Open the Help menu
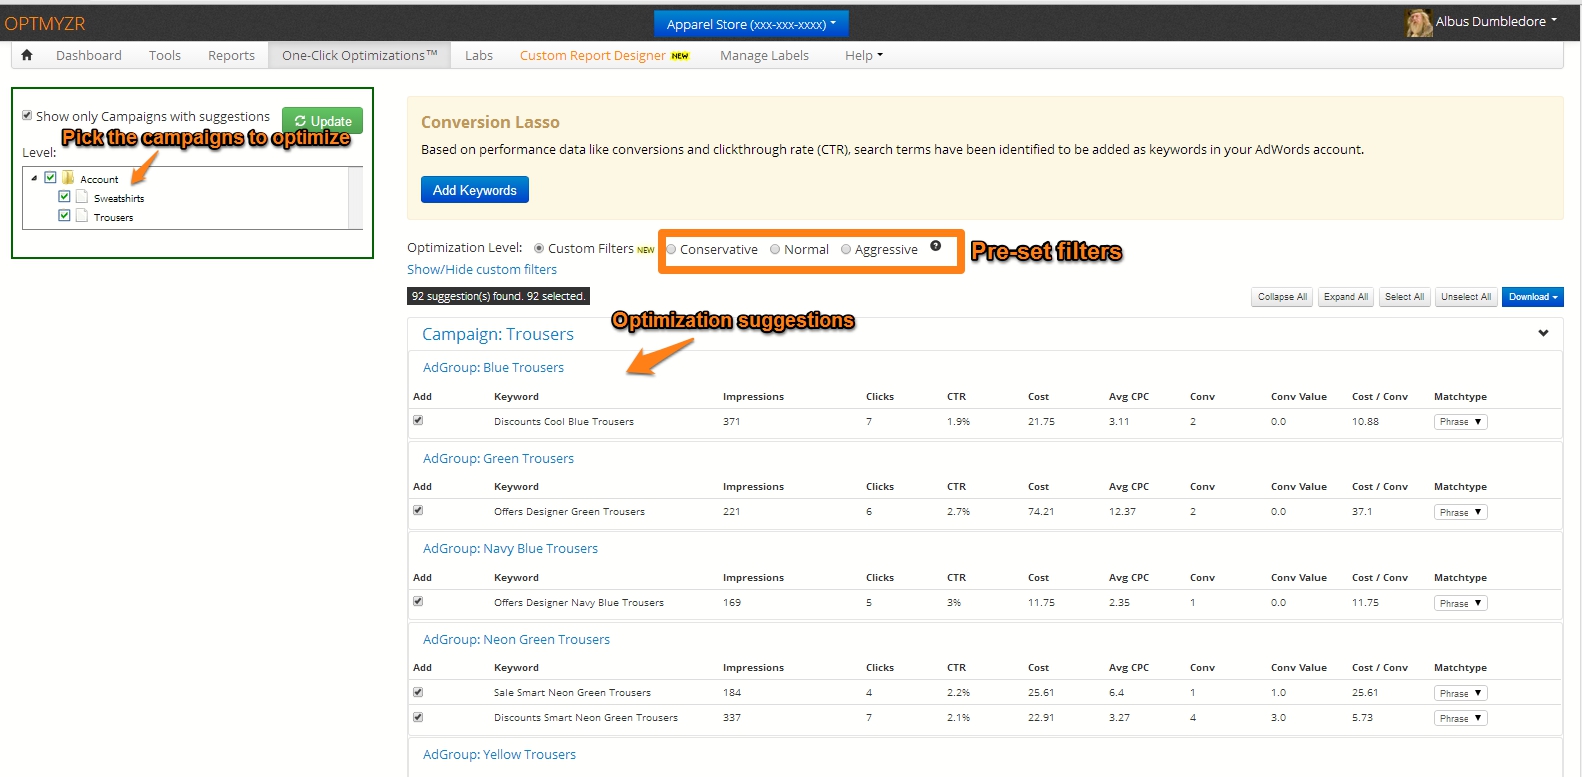The height and width of the screenshot is (777, 1582). coord(863,56)
